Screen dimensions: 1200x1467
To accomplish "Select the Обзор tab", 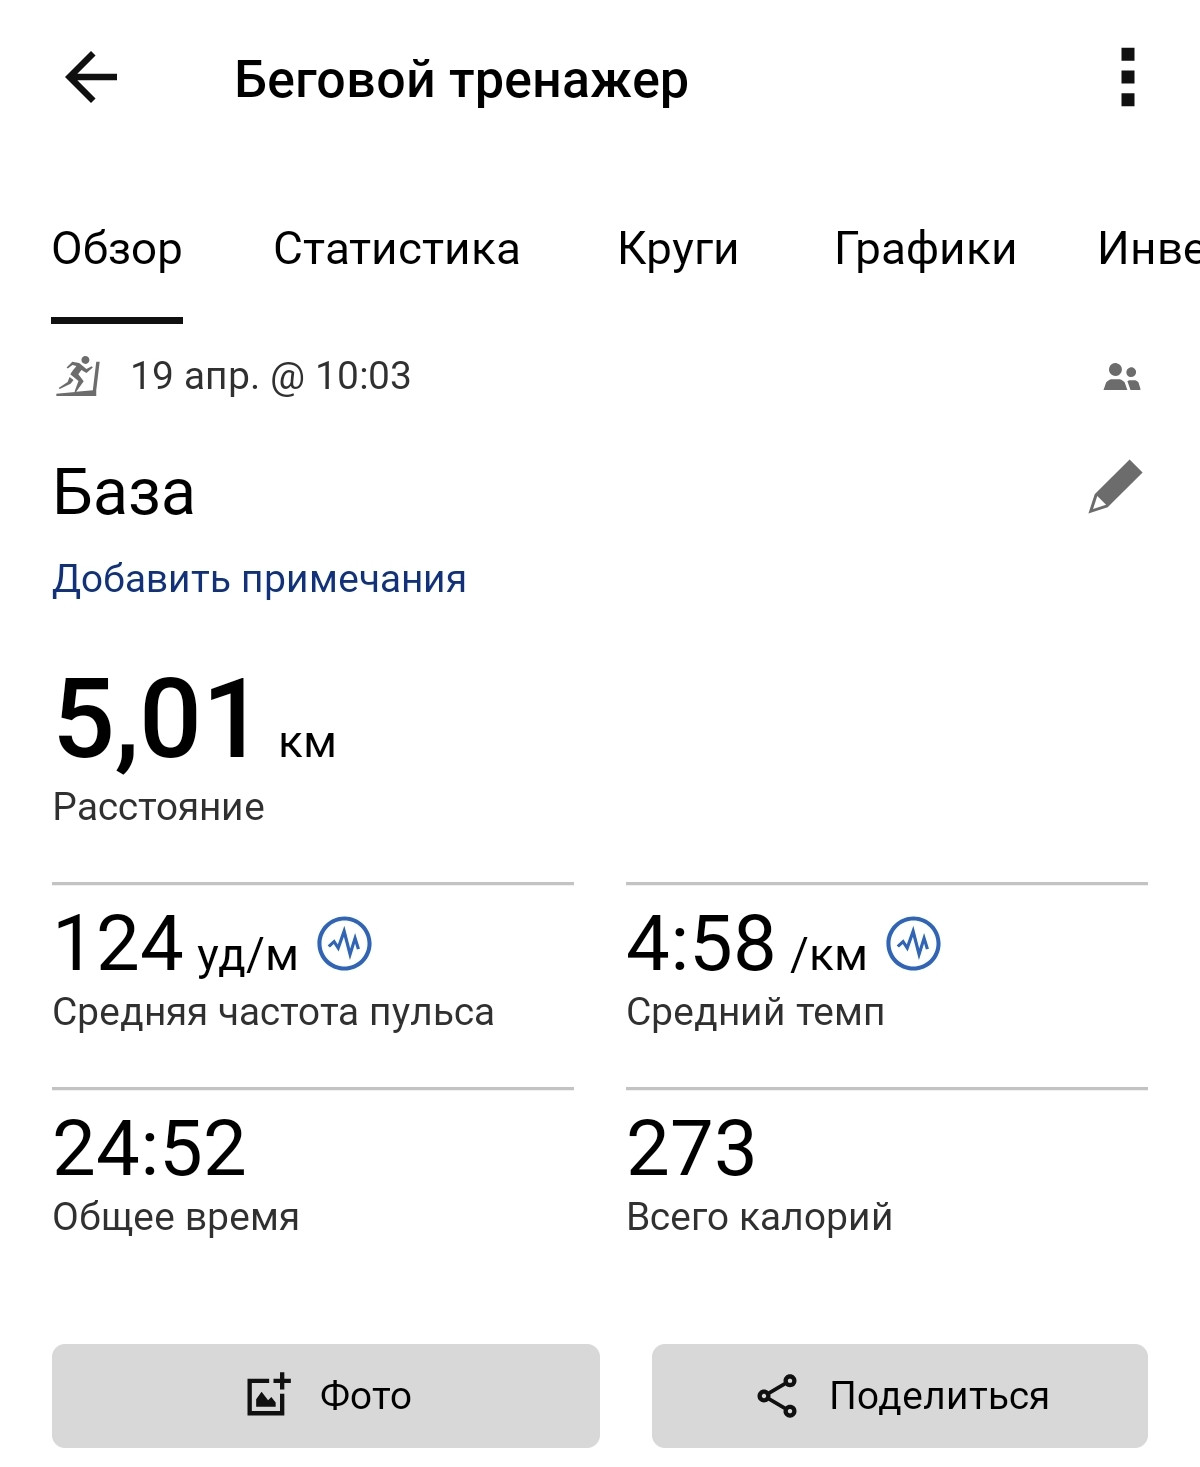I will point(117,249).
